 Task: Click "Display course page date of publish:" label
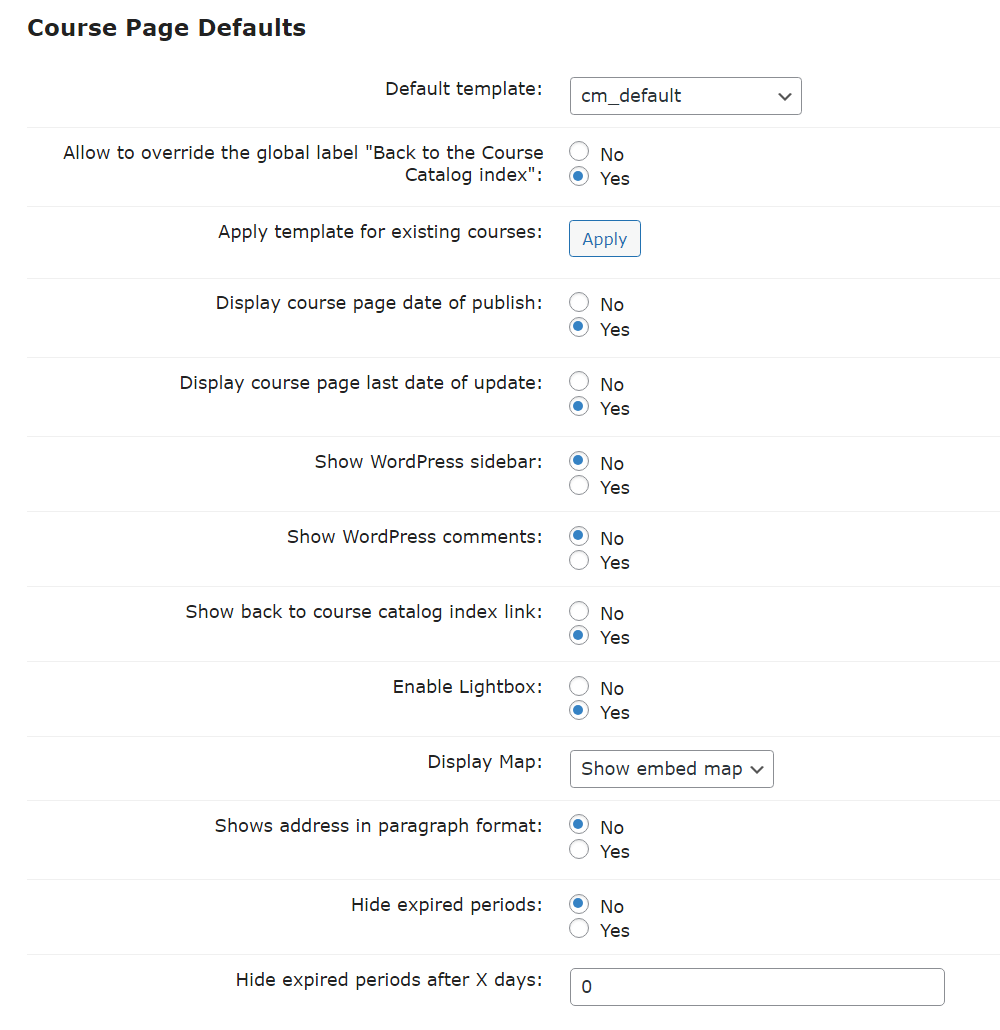click(x=379, y=303)
